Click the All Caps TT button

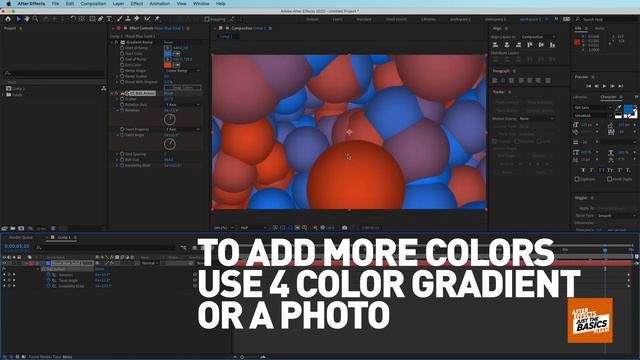[x=602, y=170]
